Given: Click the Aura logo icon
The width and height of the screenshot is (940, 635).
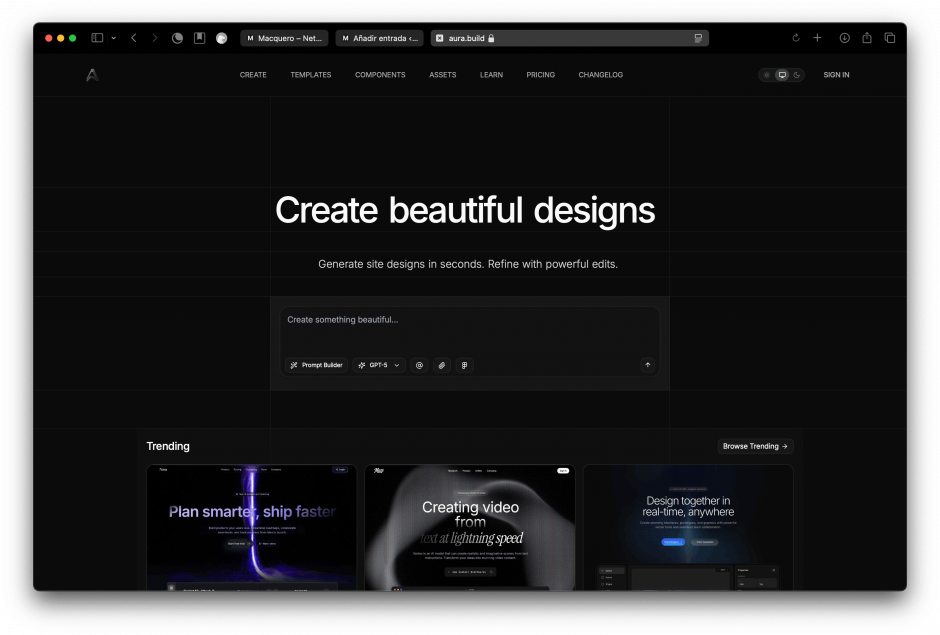Looking at the screenshot, I should 92,75.
